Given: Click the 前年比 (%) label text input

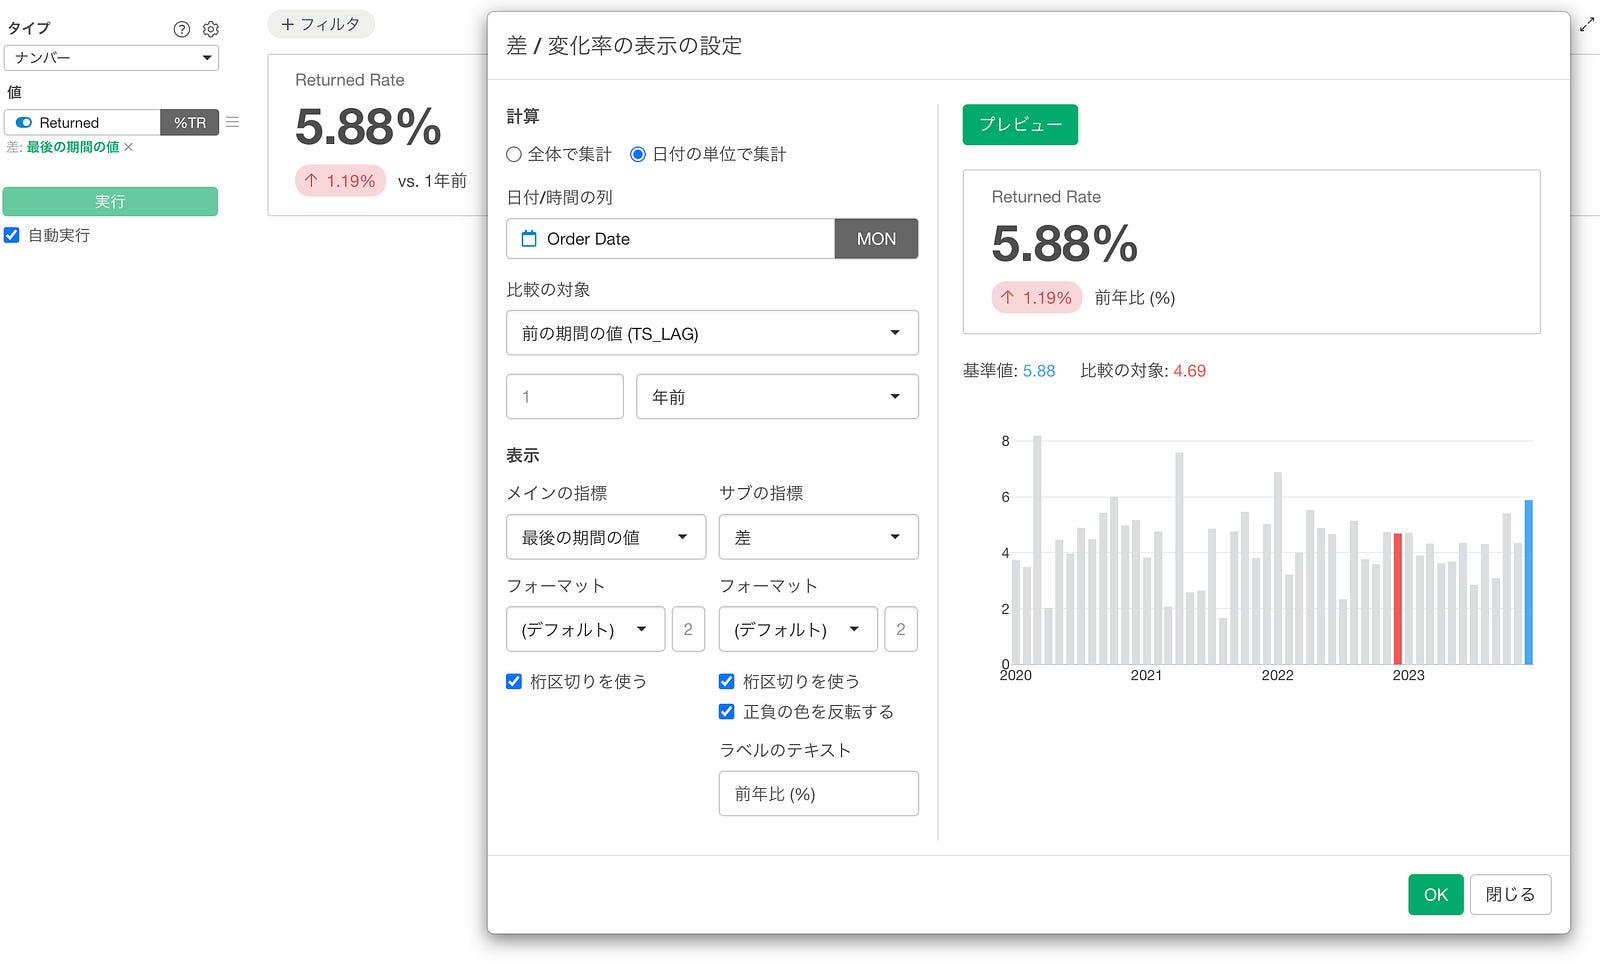Looking at the screenshot, I should 818,793.
